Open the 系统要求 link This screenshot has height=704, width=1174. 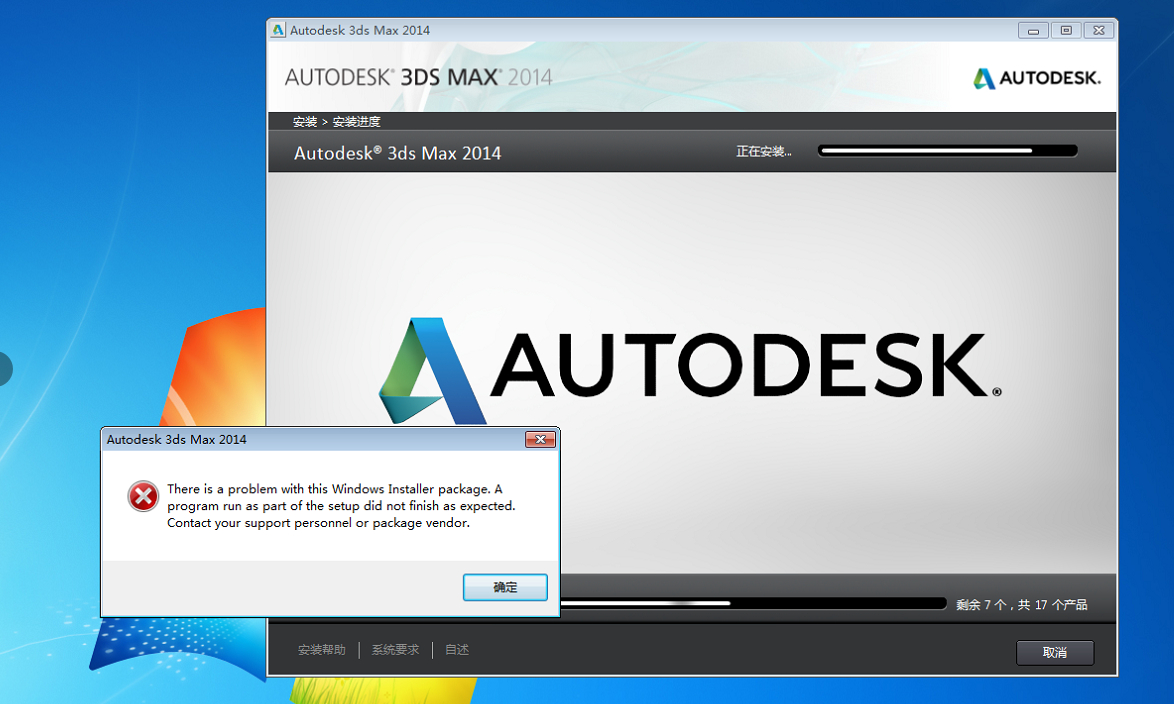click(395, 650)
